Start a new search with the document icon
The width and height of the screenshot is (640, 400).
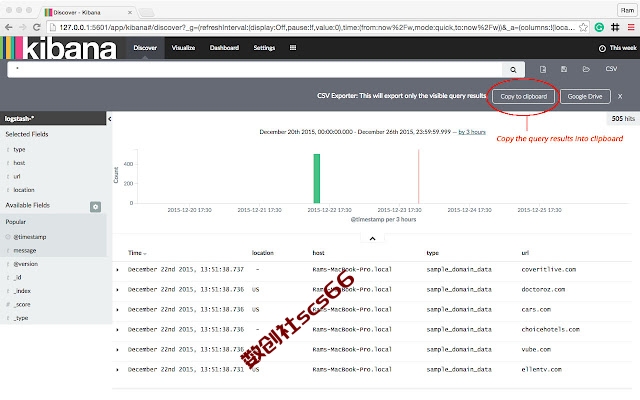point(543,69)
